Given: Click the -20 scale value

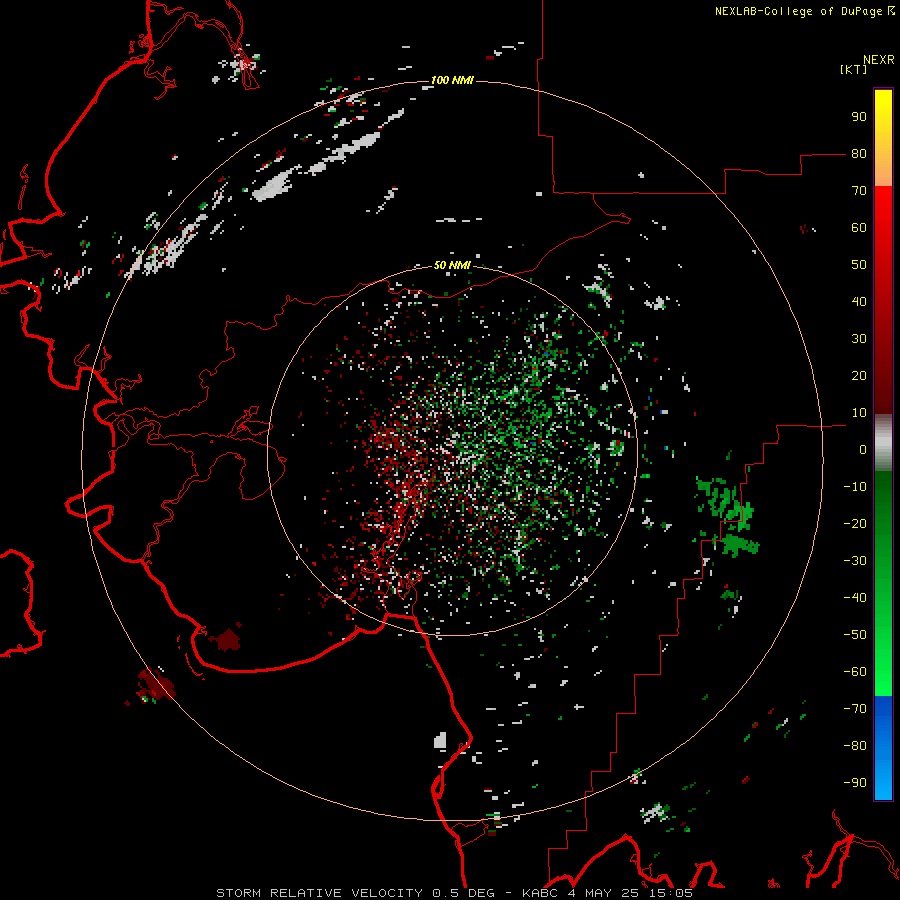Looking at the screenshot, I should (x=855, y=524).
